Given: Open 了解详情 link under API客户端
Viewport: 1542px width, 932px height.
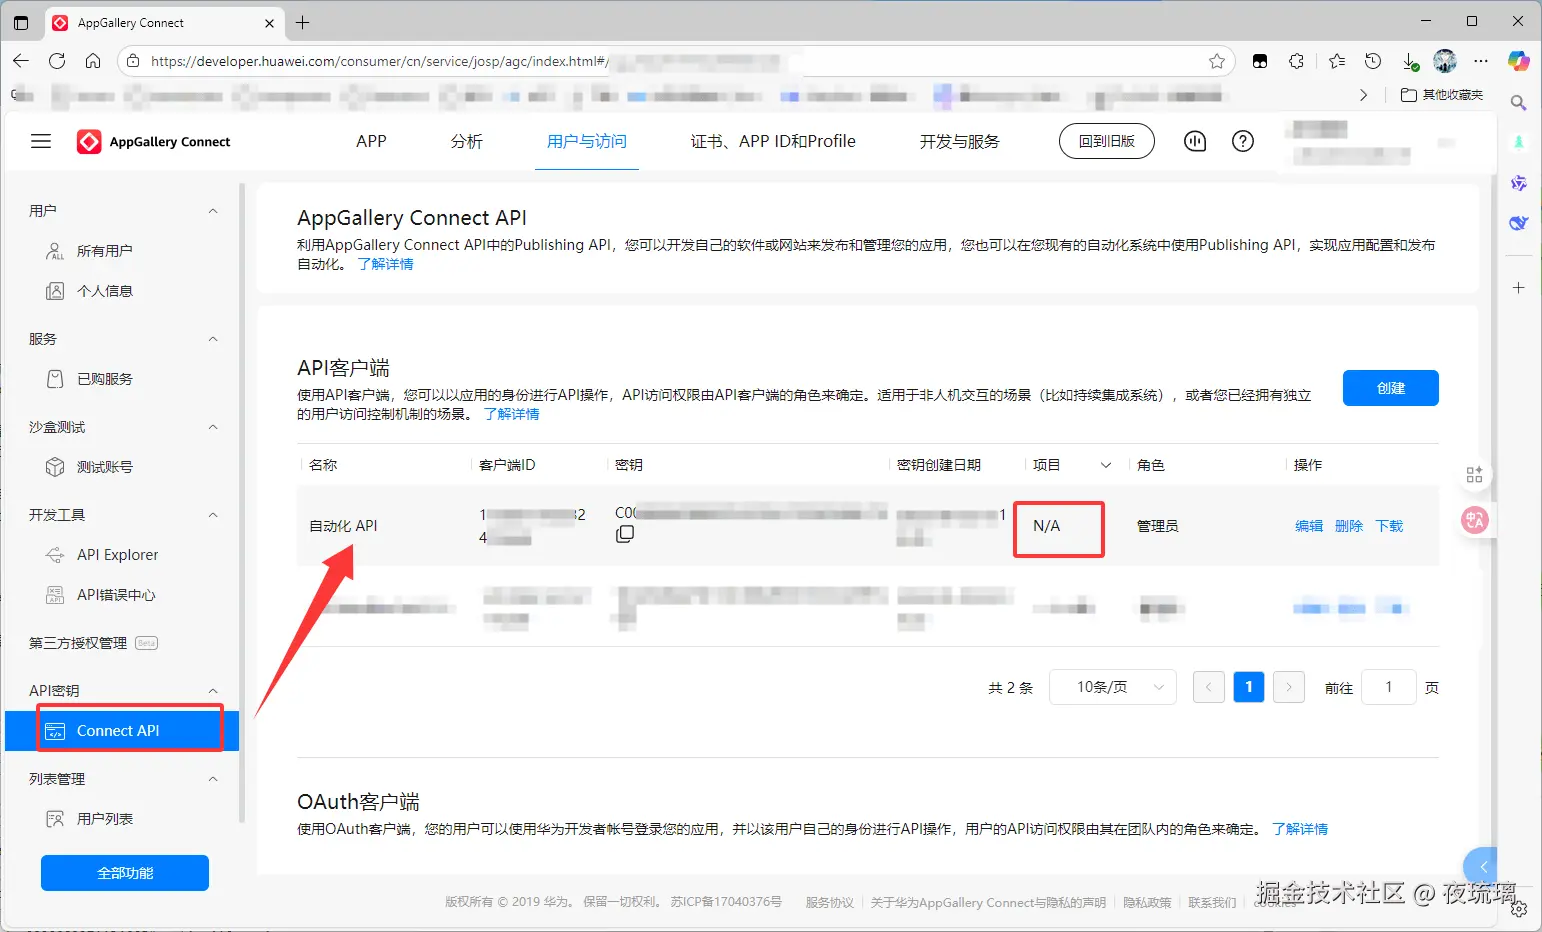Looking at the screenshot, I should point(511,414).
